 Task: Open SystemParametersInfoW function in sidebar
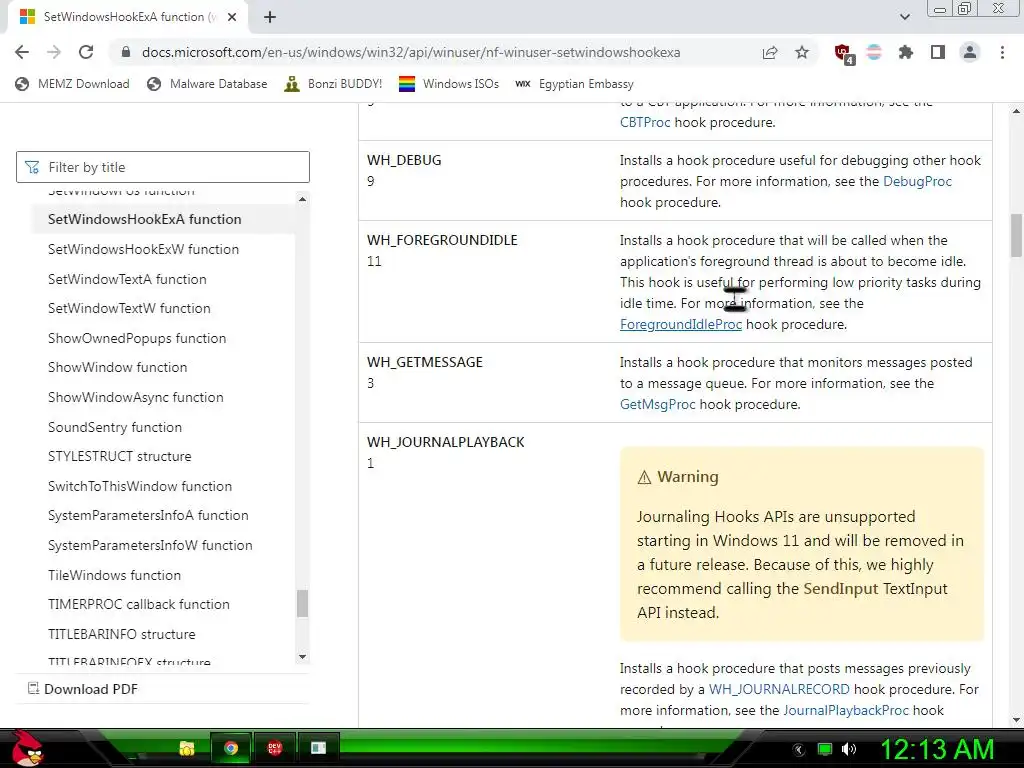pyautogui.click(x=150, y=545)
